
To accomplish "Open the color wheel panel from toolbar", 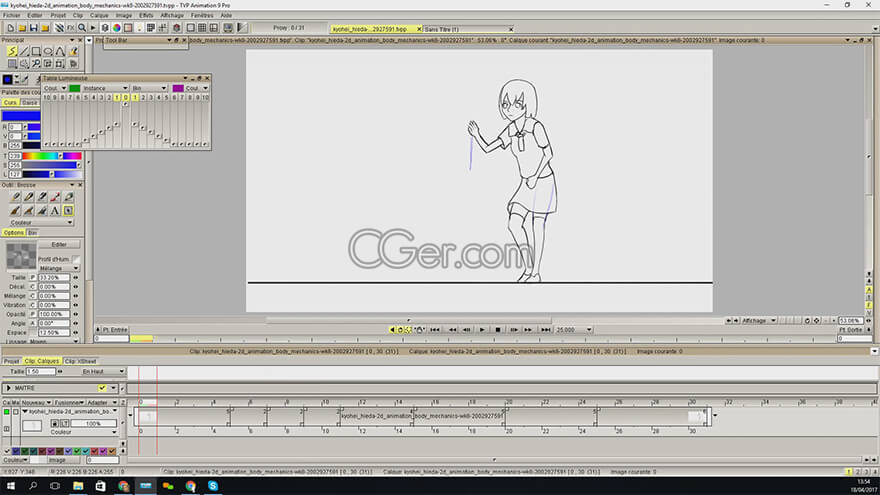I will click(x=117, y=28).
